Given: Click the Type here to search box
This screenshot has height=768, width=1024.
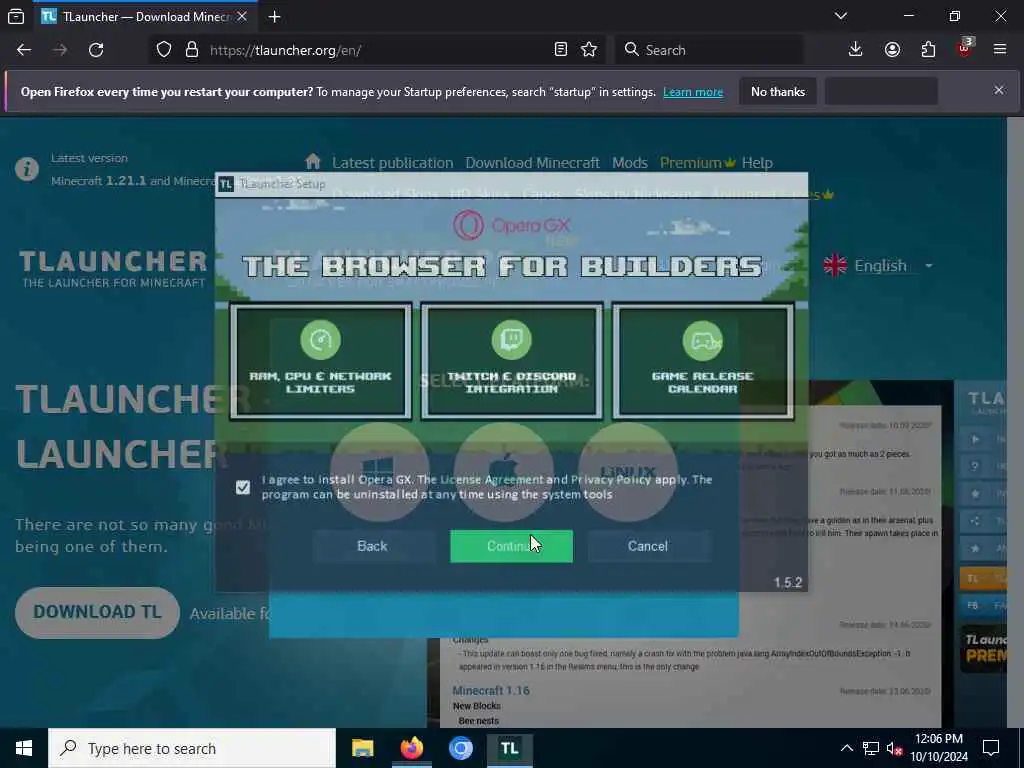Looking at the screenshot, I should pyautogui.click(x=192, y=748).
